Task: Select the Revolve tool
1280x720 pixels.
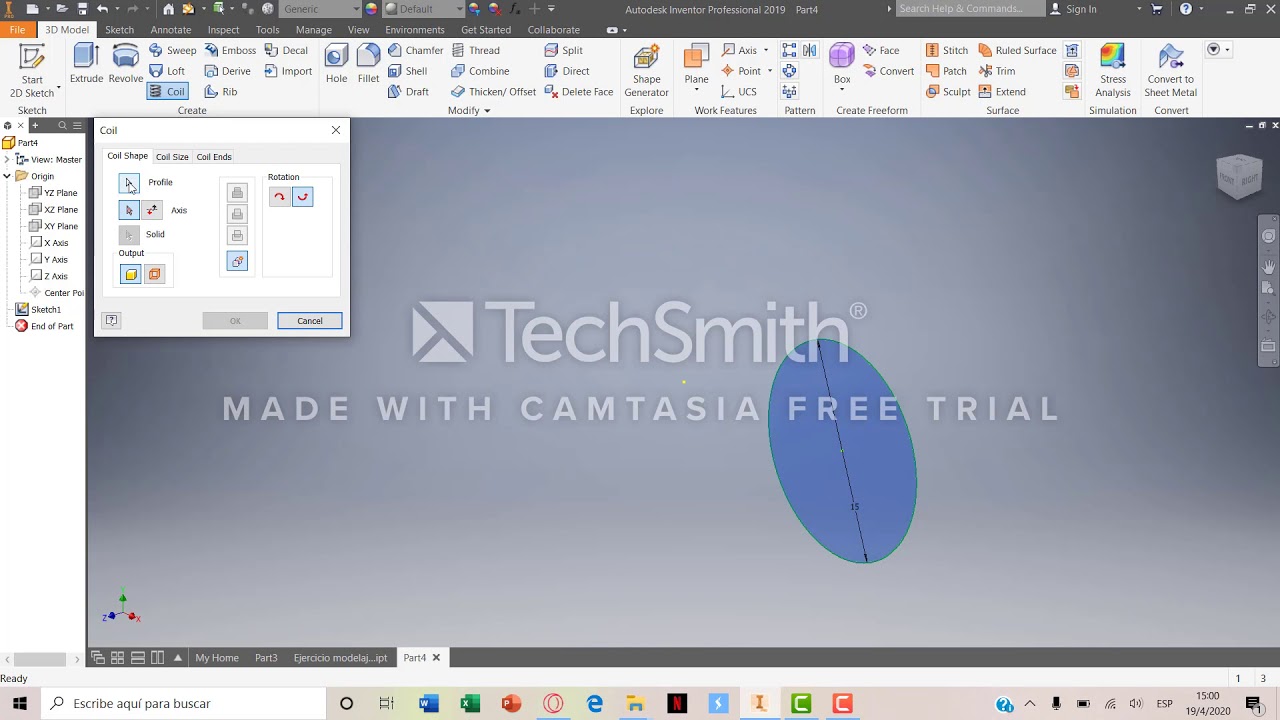Action: (x=125, y=64)
